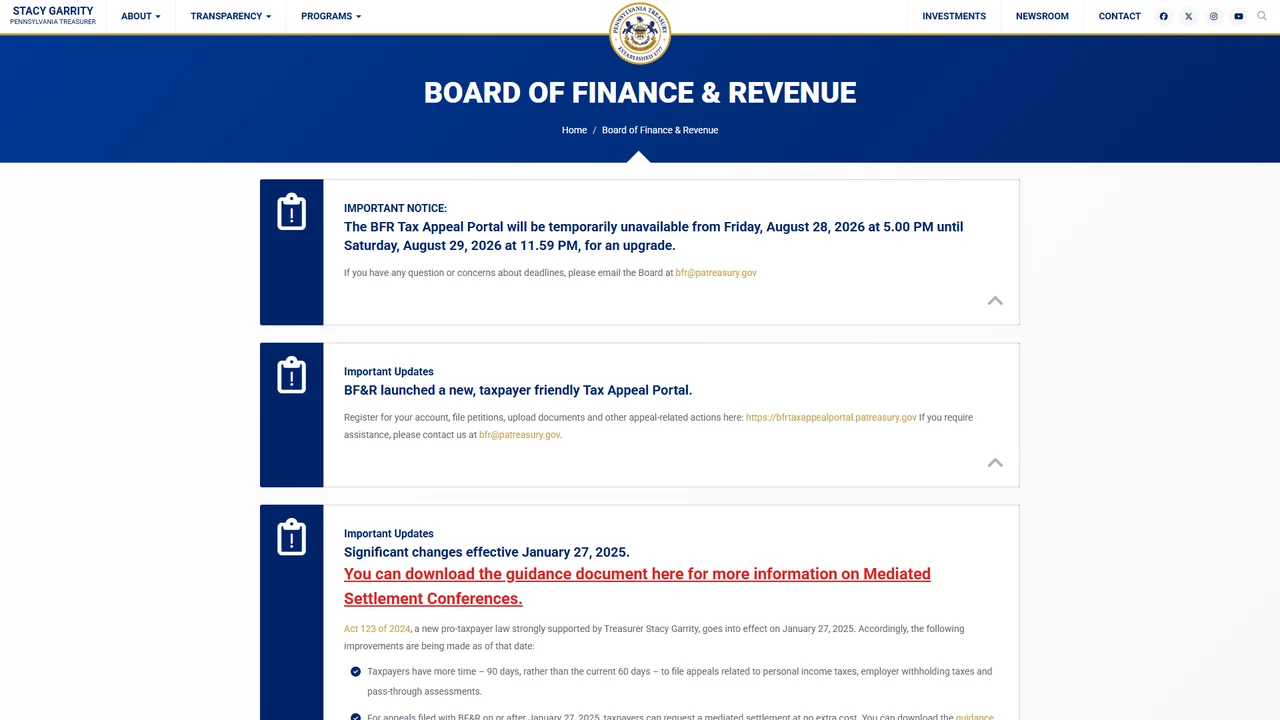Click bfr@patreasury.gov email in Important Notice
This screenshot has width=1280, height=720.
[716, 272]
